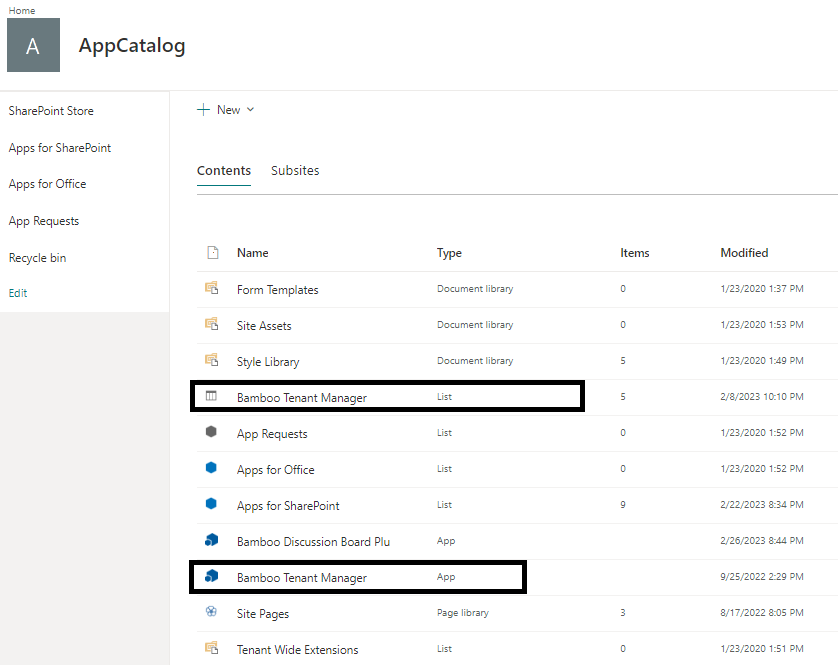Screen dimensions: 838x665
Task: Open the Site Assets library
Action: pos(264,326)
